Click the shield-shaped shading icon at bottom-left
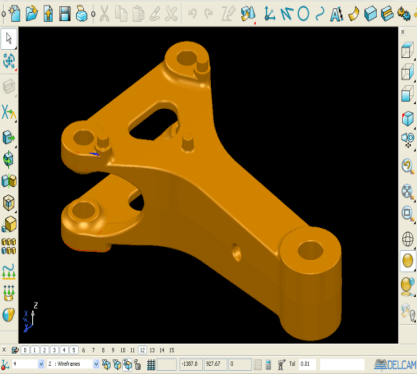 [x=9, y=315]
